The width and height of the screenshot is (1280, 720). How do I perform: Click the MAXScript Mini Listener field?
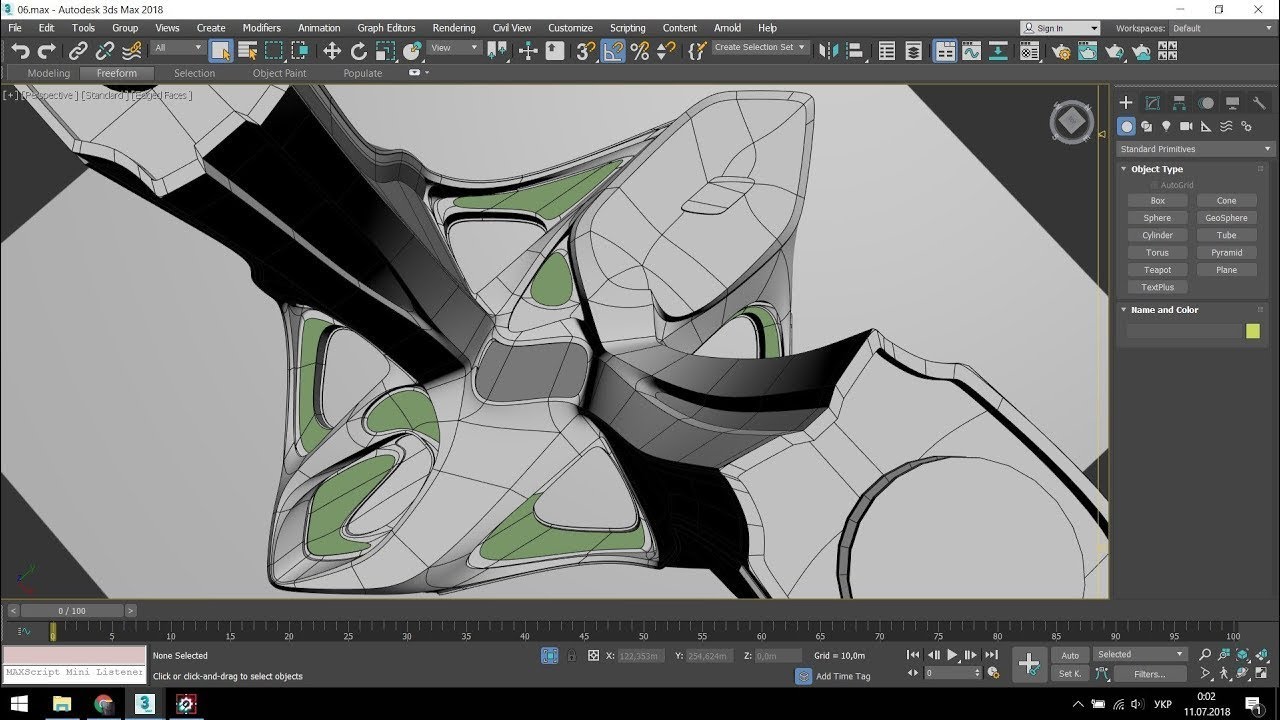[x=74, y=673]
